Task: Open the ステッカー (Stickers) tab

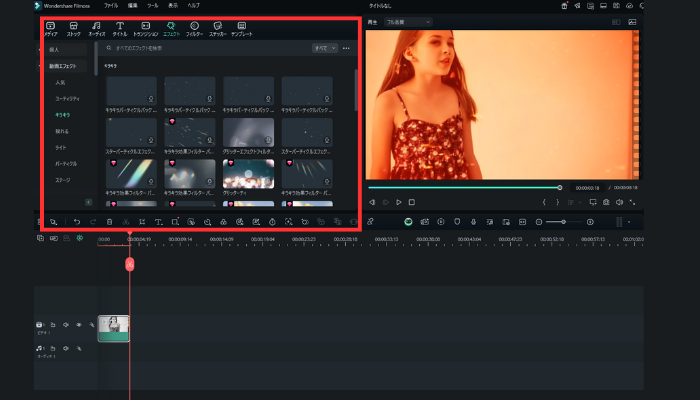Action: [217, 29]
